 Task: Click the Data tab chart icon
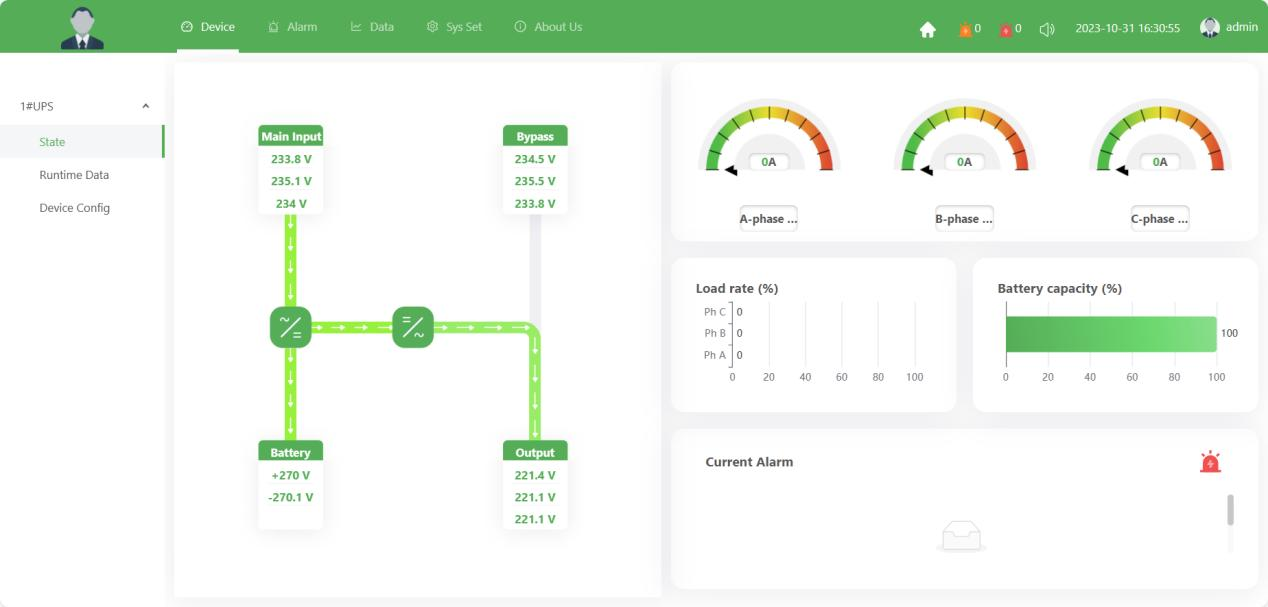point(356,27)
